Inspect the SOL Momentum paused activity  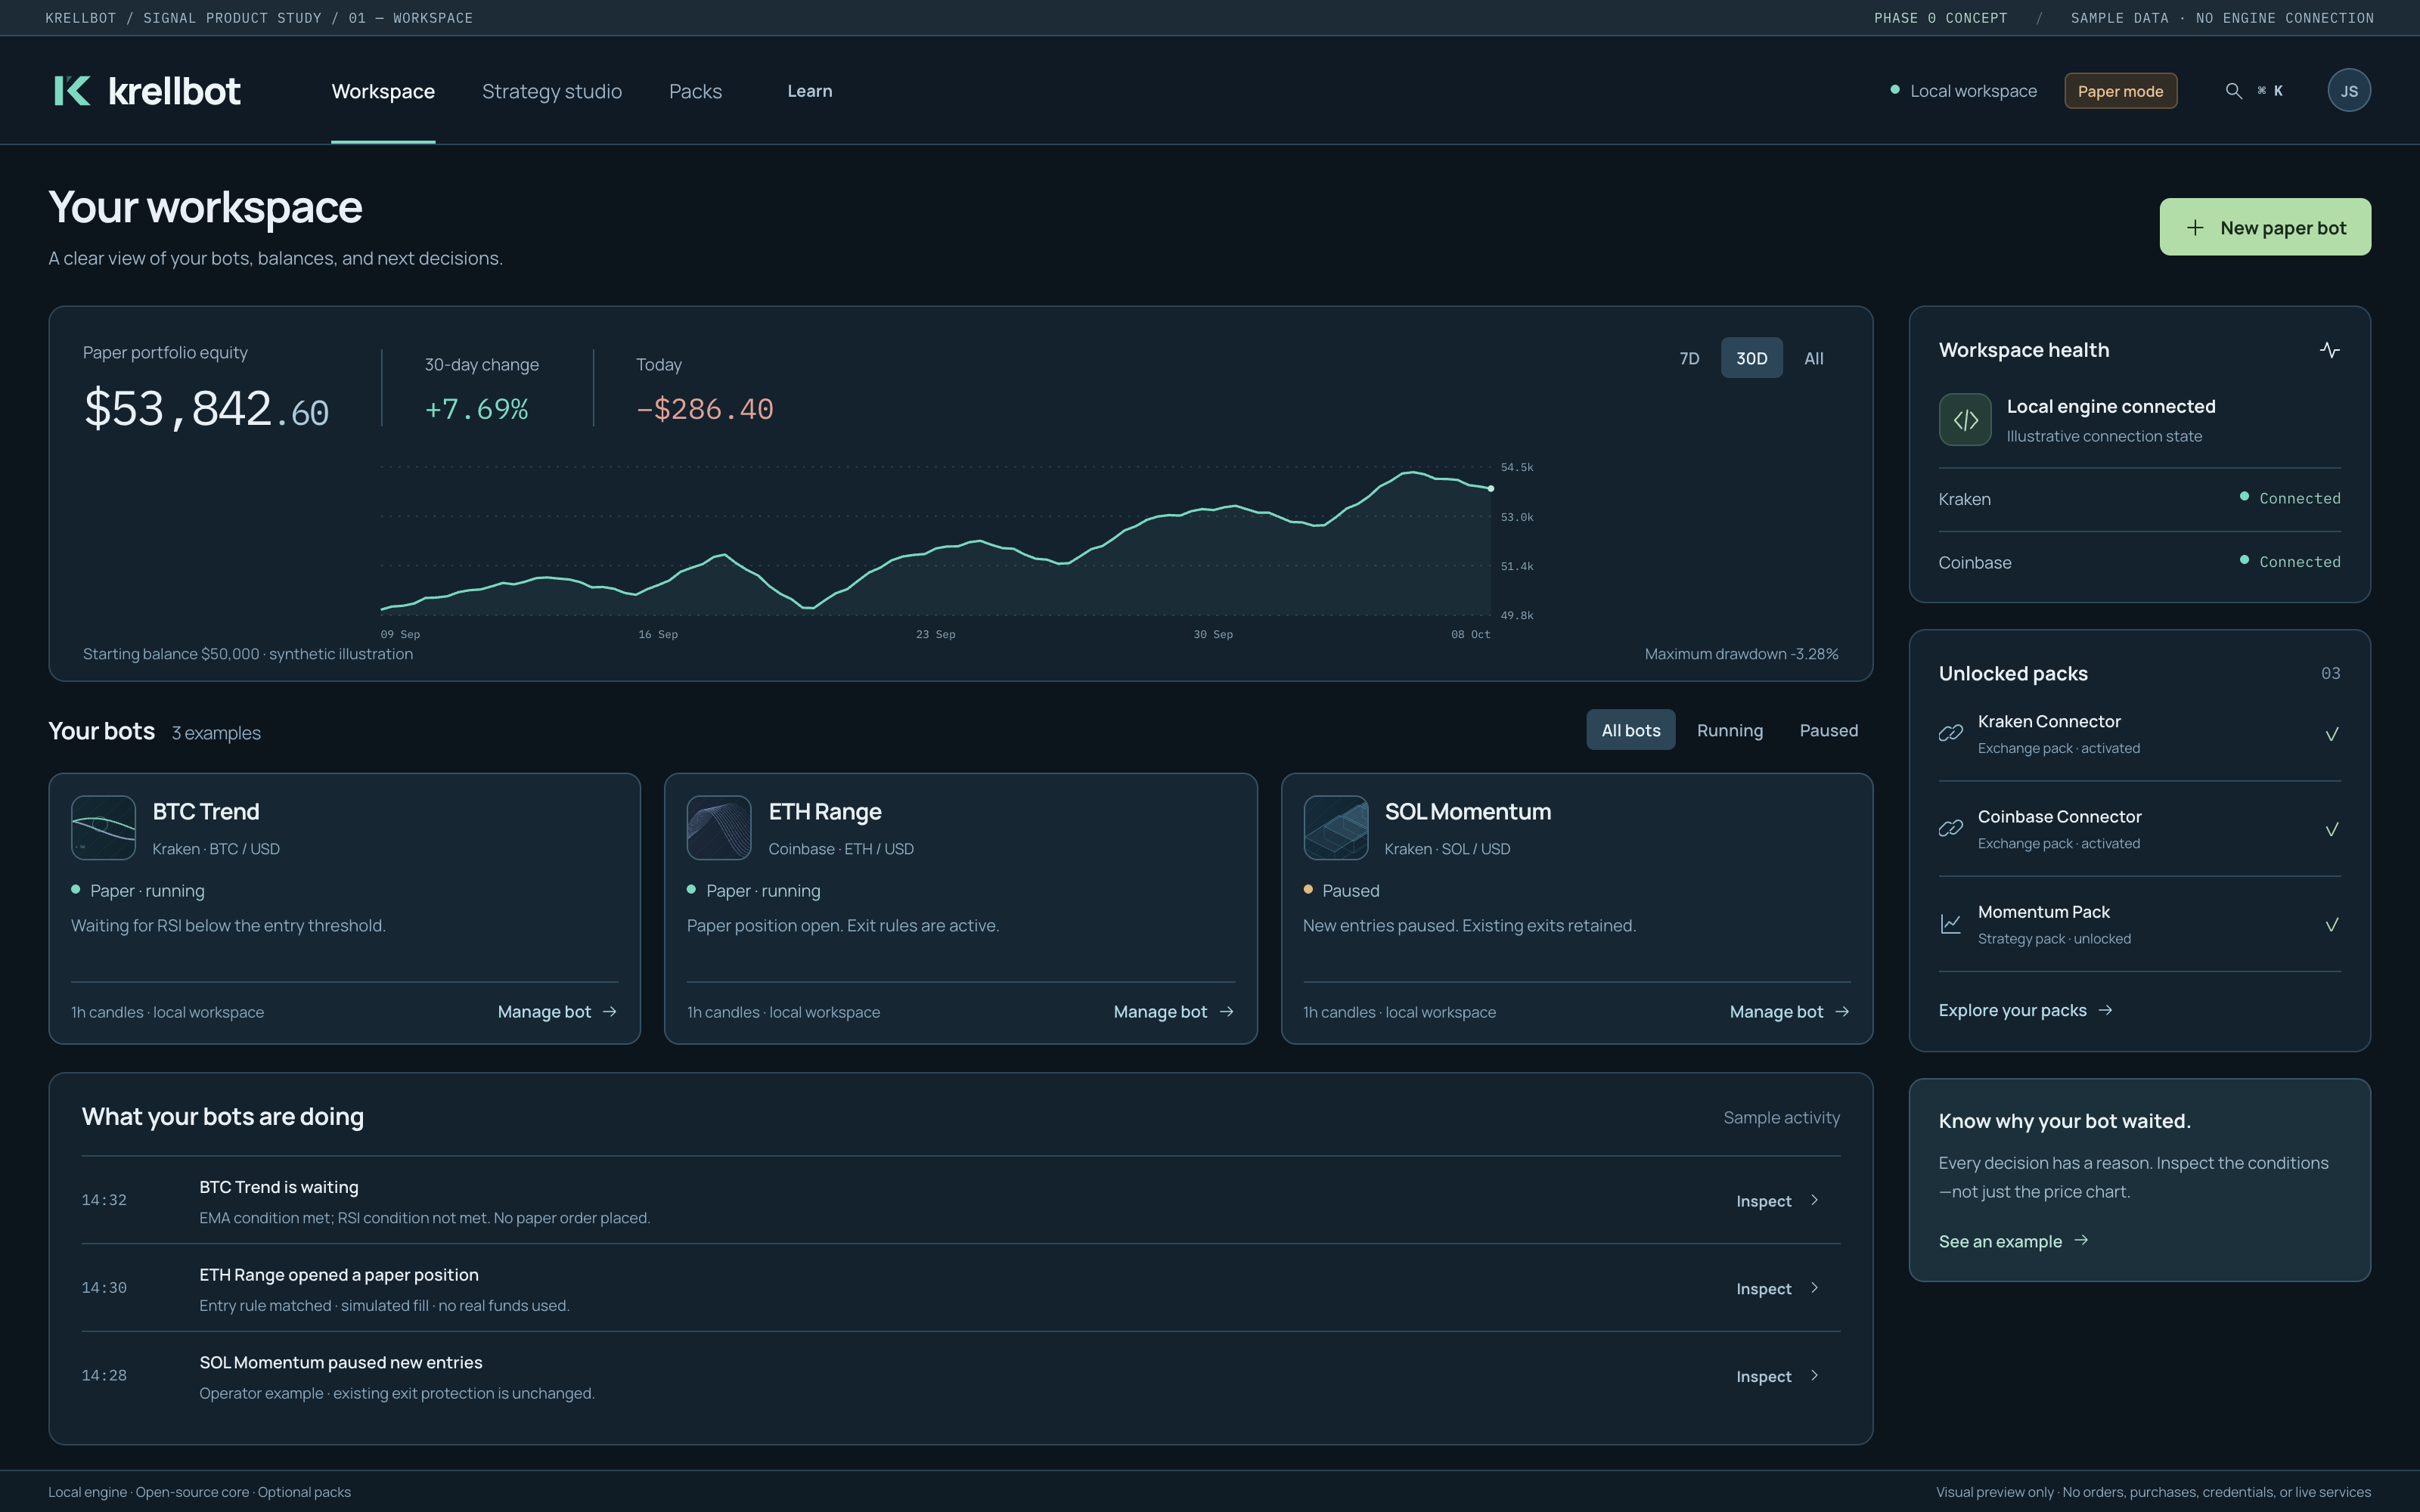[x=1777, y=1377]
